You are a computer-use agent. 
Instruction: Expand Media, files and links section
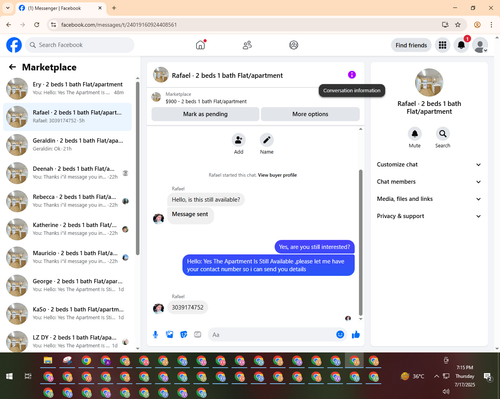(429, 199)
